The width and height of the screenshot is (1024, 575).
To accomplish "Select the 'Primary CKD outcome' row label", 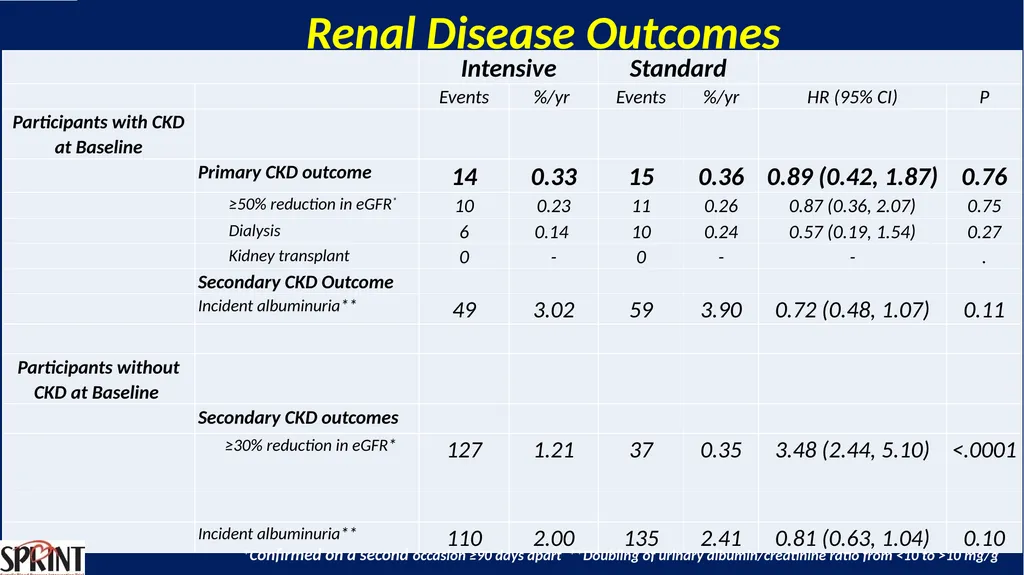I will pyautogui.click(x=285, y=172).
